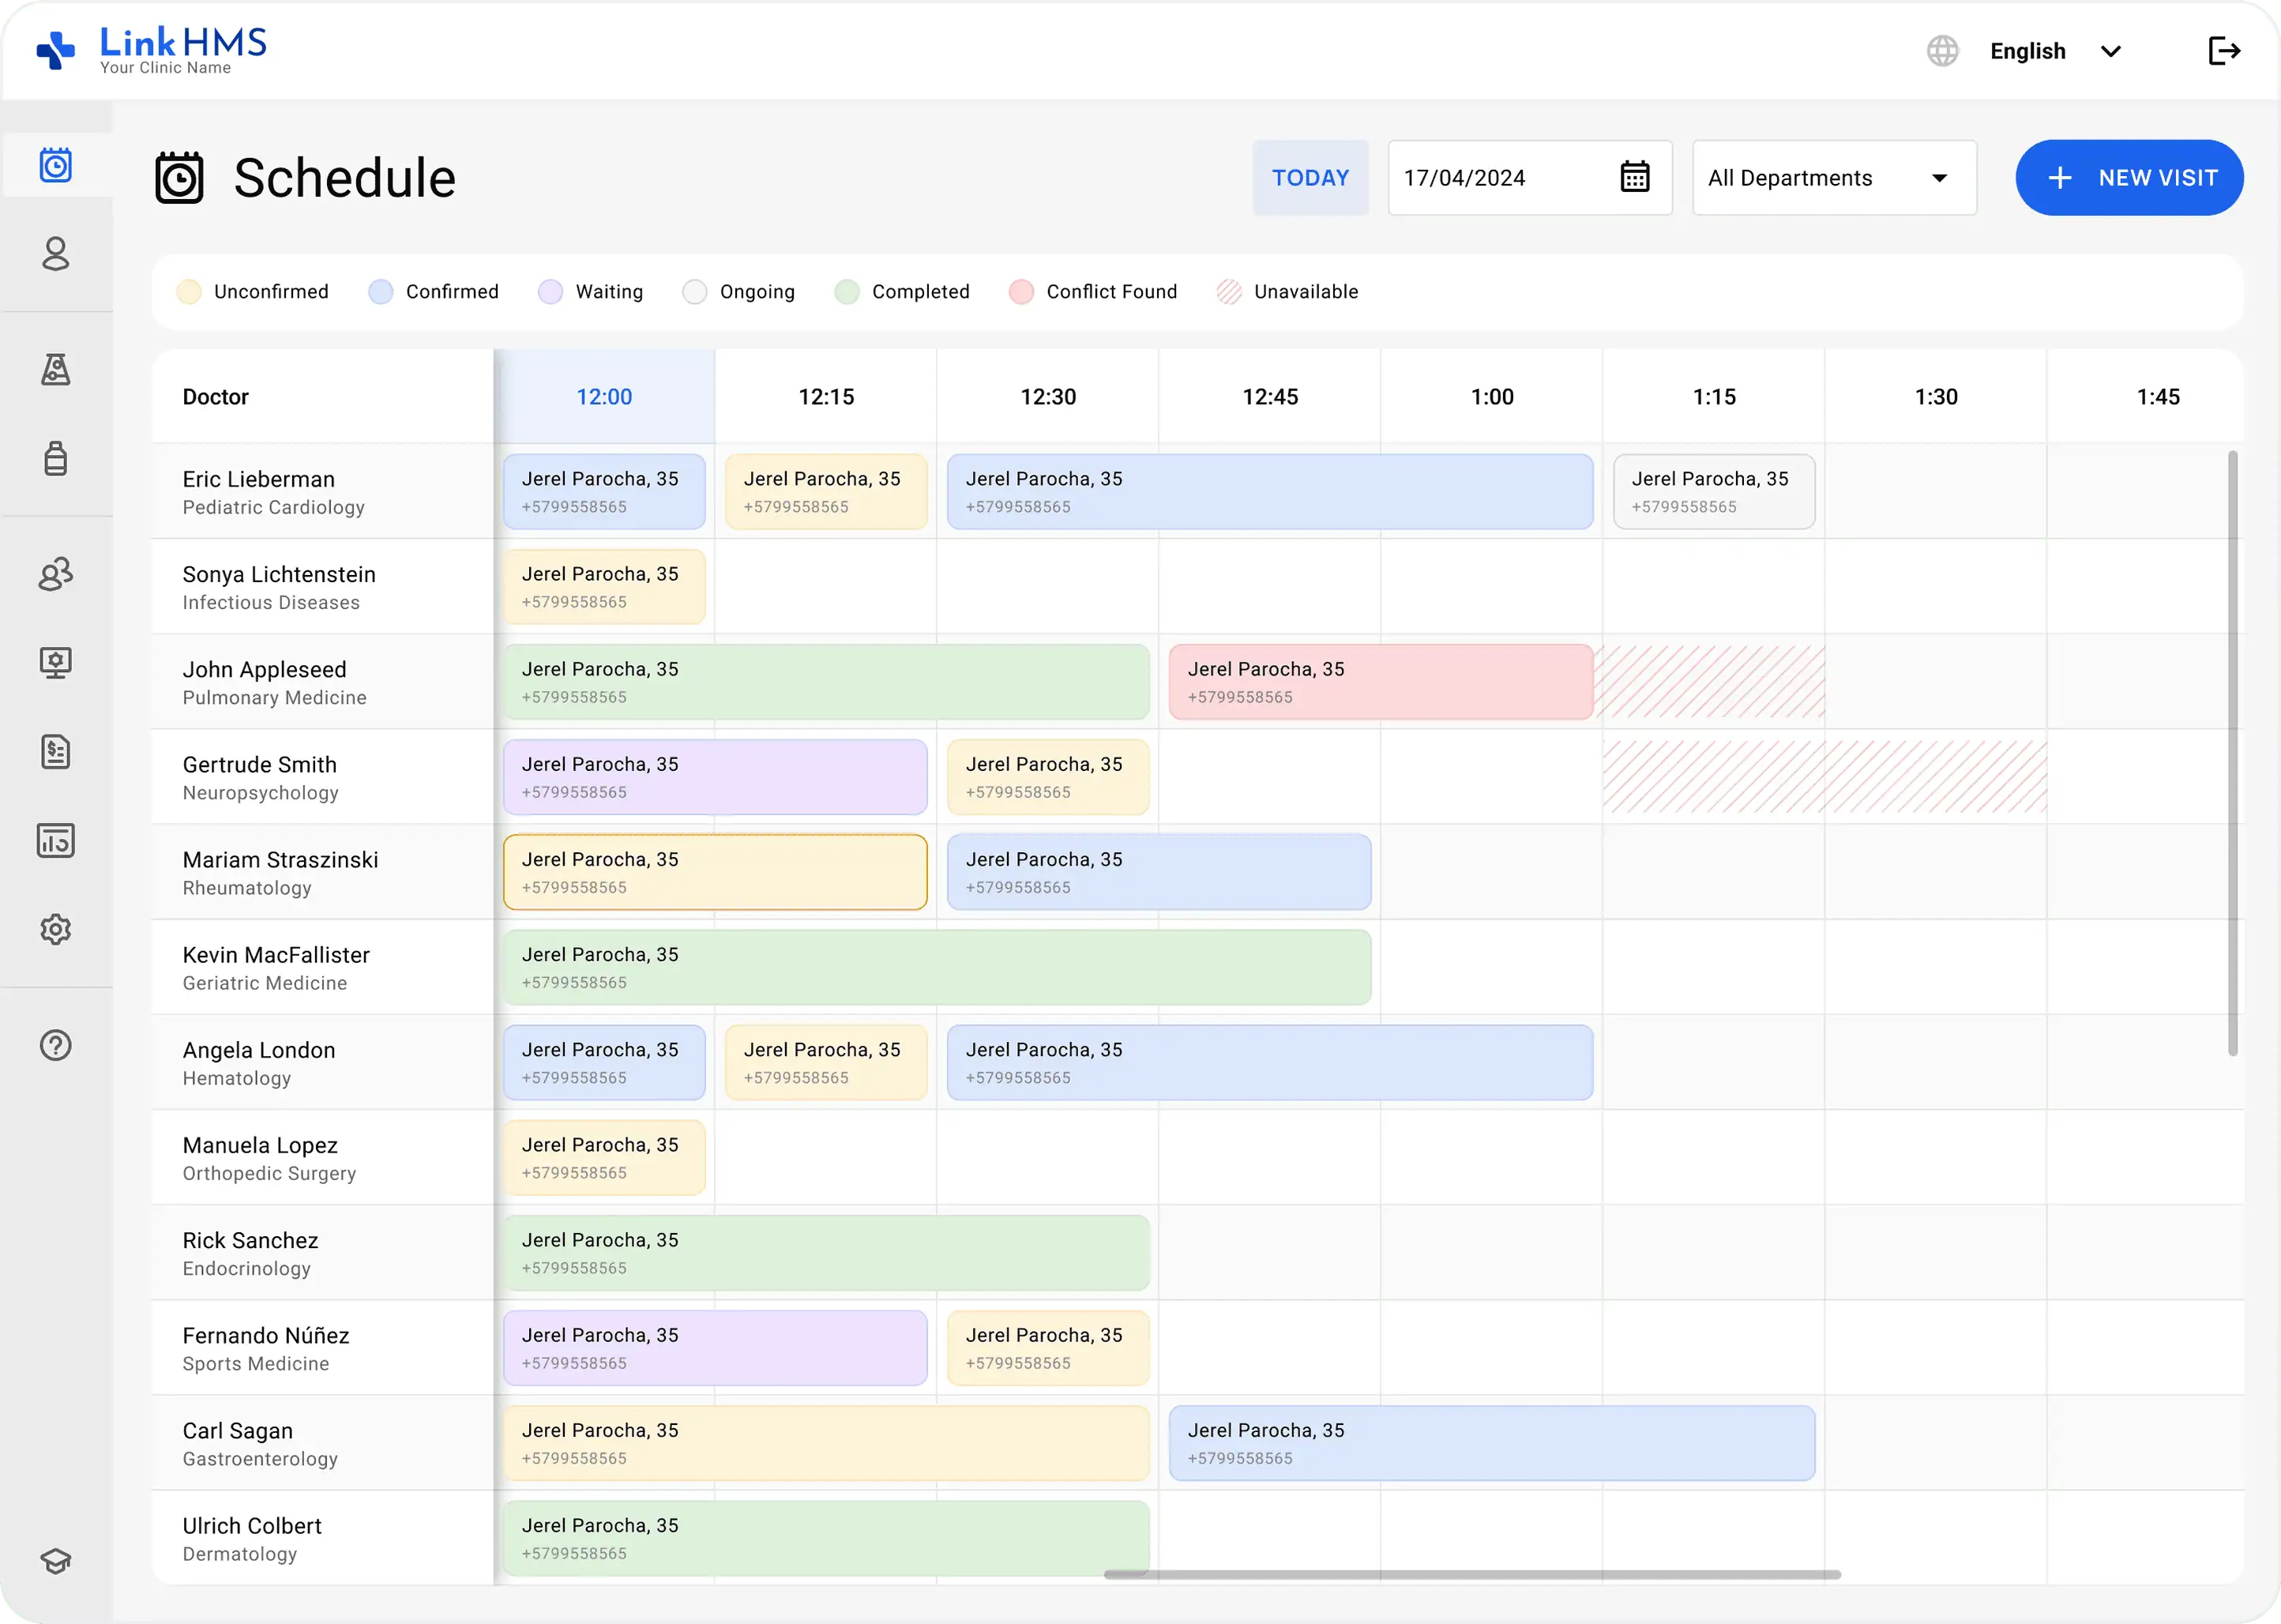Open the billing invoice icon in sidebar
This screenshot has width=2281, height=1624.
pos(56,752)
